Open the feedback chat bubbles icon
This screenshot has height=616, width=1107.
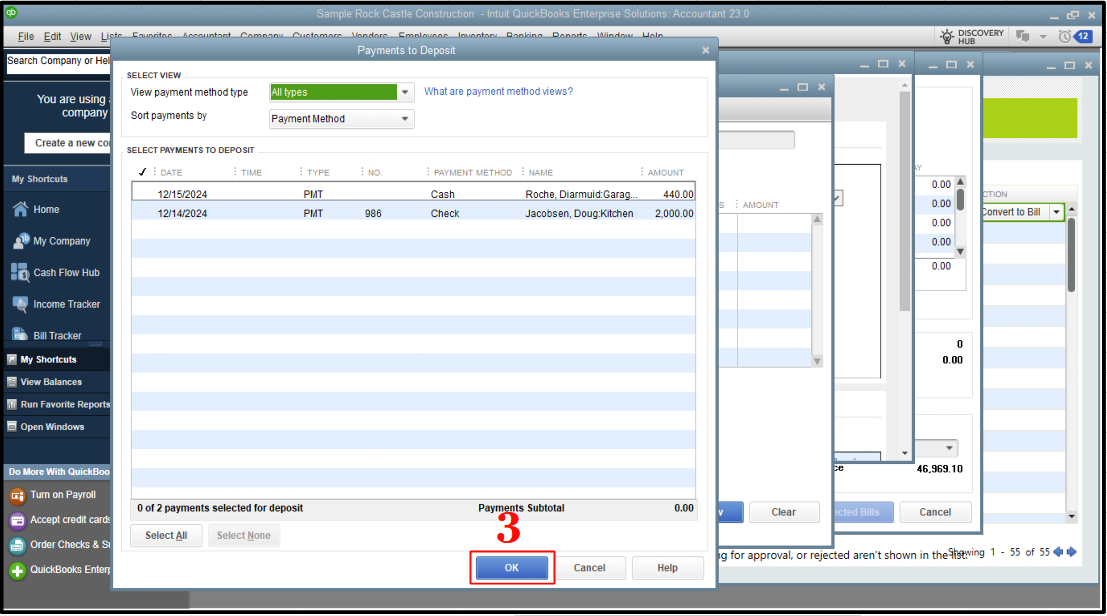tap(1022, 36)
